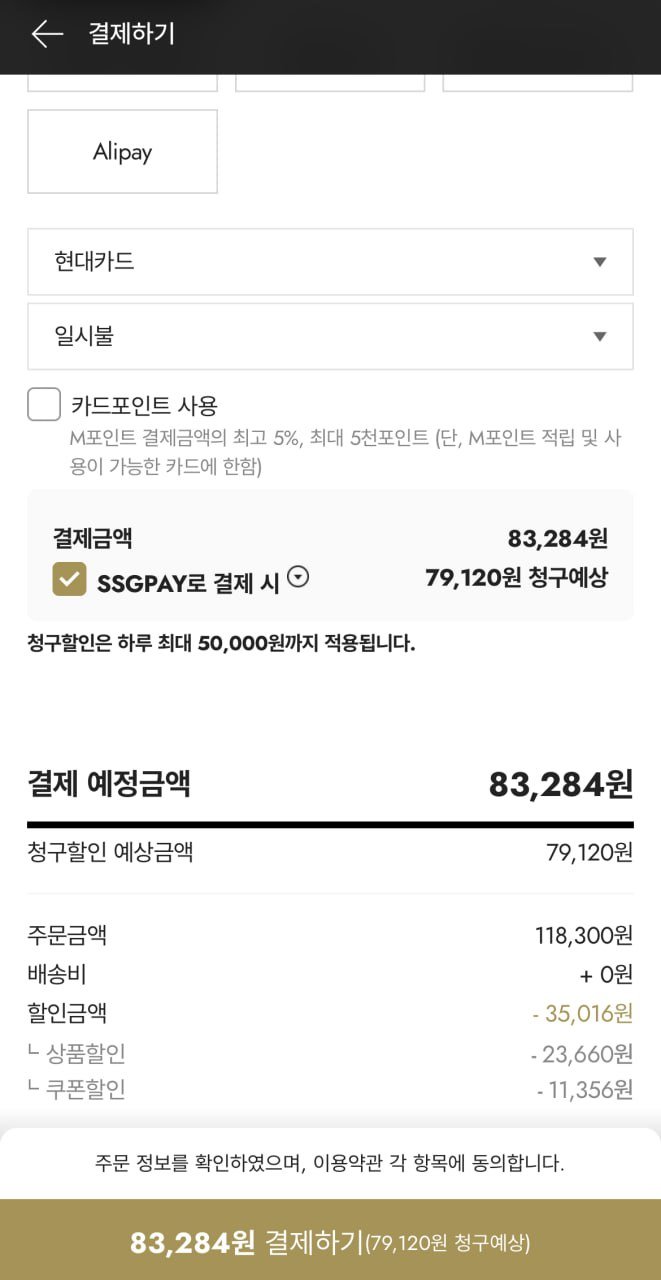Click the 배송비 row label
Image resolution: width=661 pixels, height=1280 pixels.
(57, 974)
